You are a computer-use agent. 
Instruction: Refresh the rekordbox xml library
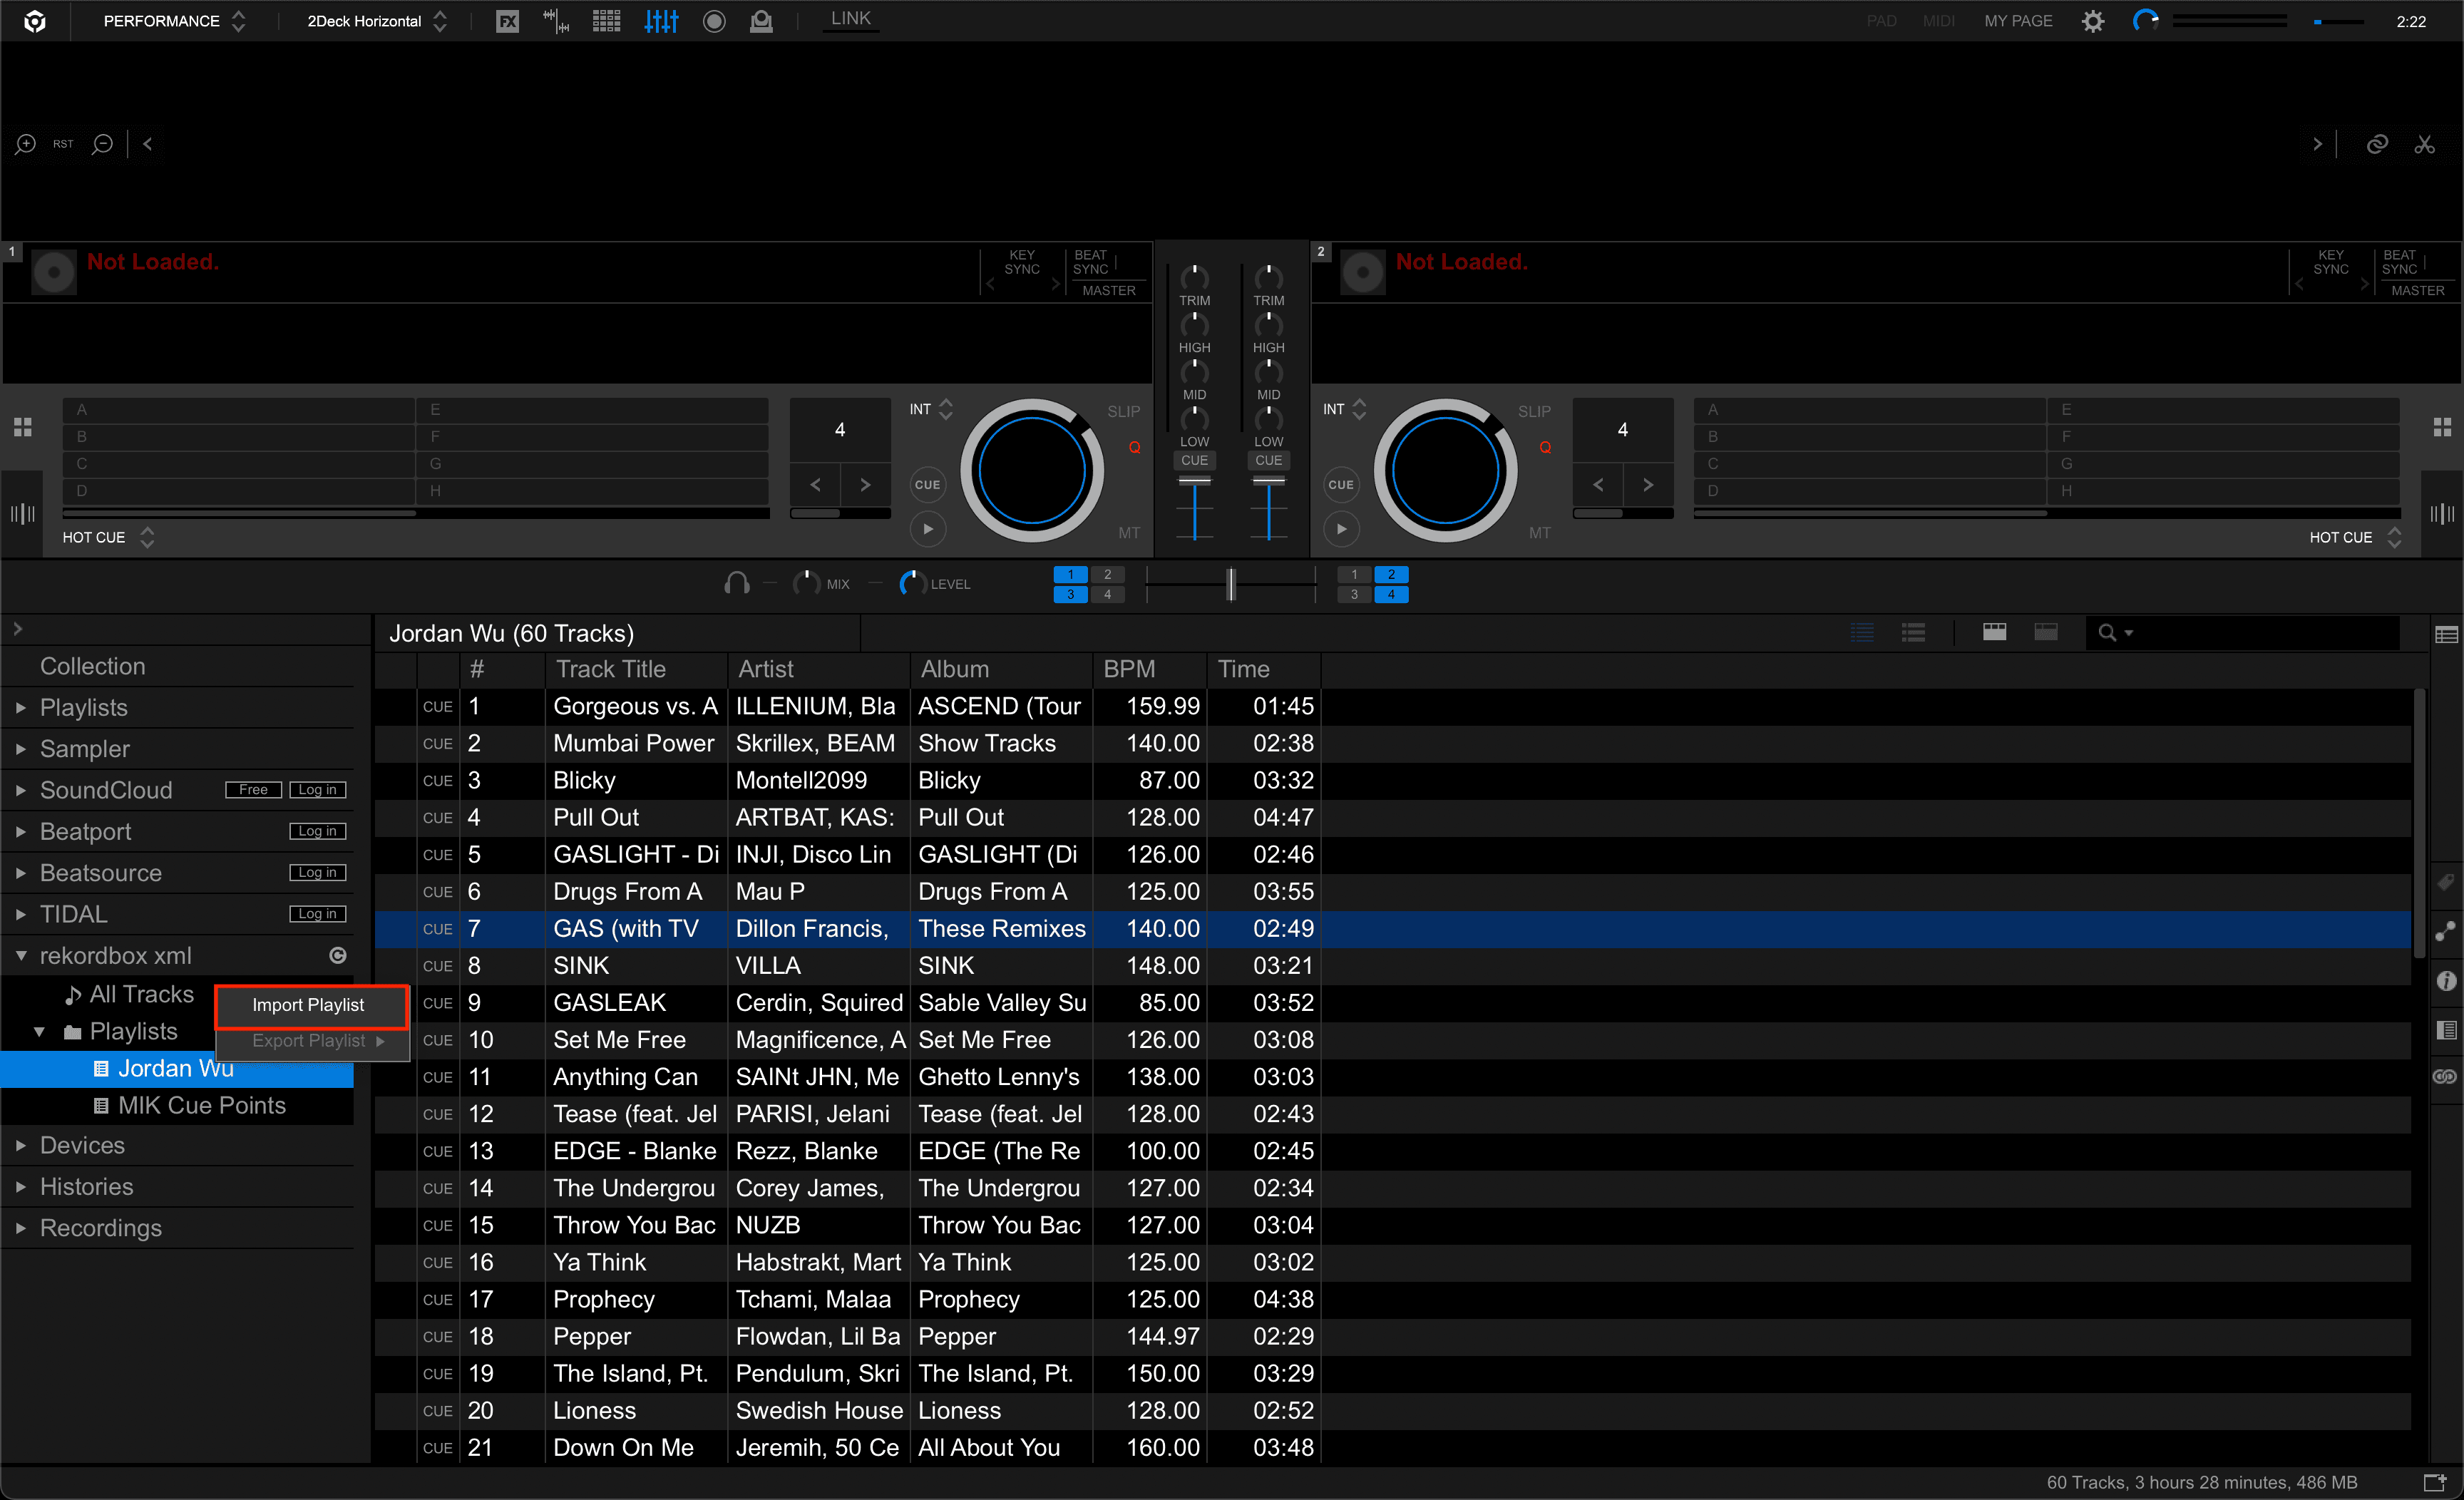pyautogui.click(x=338, y=955)
